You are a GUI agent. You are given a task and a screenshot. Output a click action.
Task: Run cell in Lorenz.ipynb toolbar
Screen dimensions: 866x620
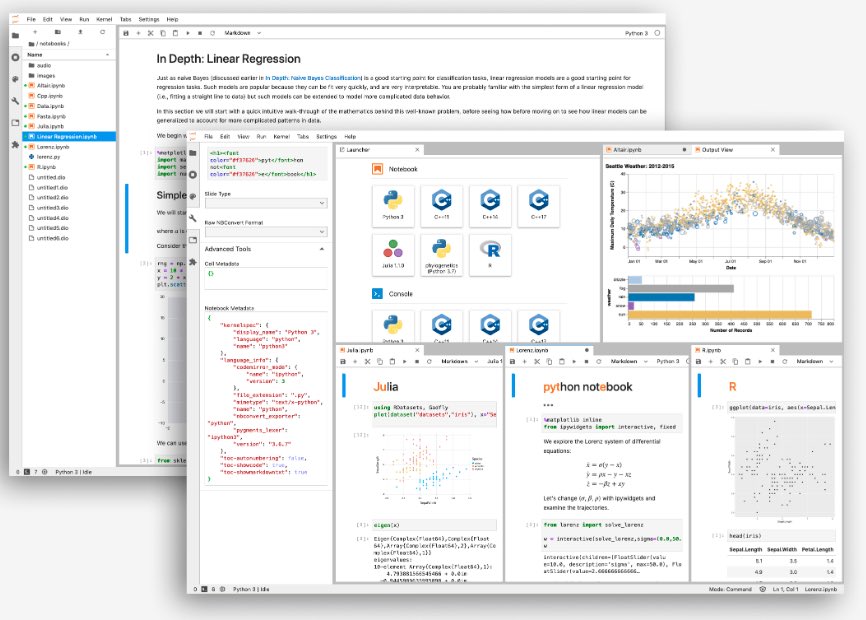pyautogui.click(x=574, y=362)
